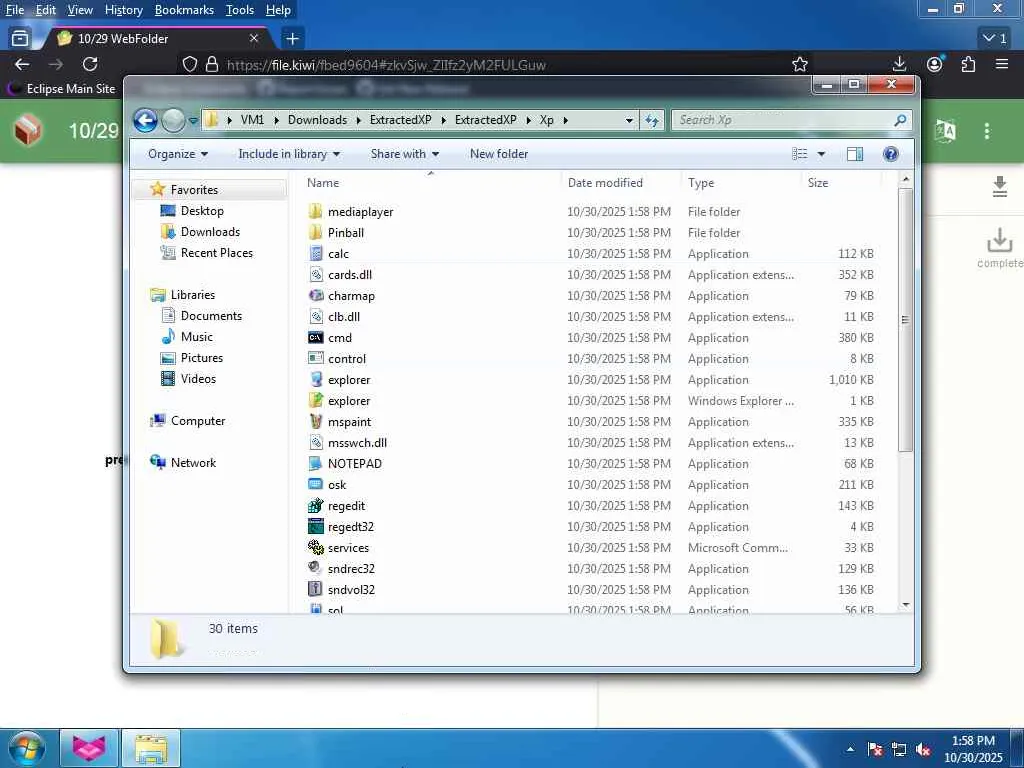Select the cards.dll file icon
This screenshot has width=1024, height=768.
click(x=316, y=274)
